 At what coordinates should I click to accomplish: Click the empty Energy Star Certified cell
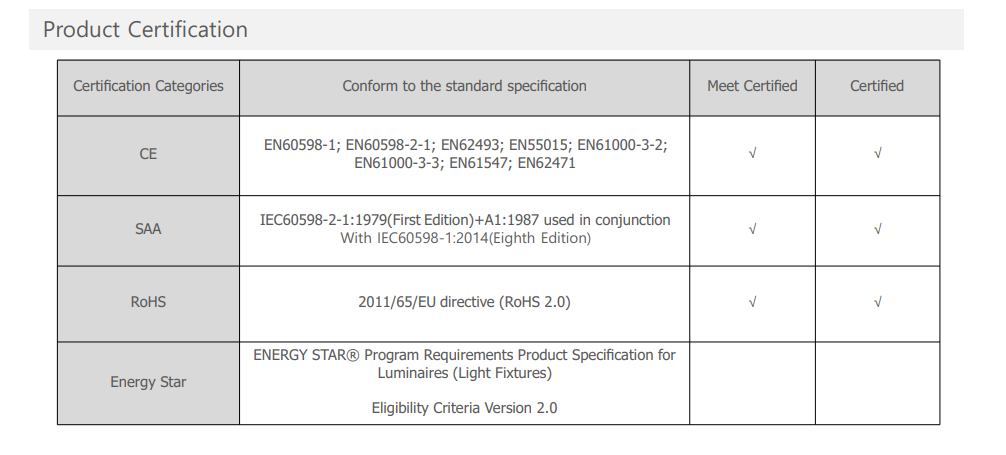point(878,383)
